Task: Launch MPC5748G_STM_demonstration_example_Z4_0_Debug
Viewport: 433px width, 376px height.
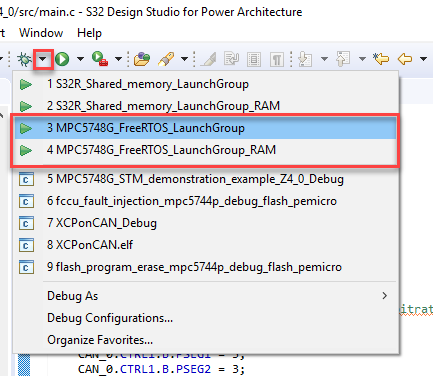Action: [x=206, y=179]
